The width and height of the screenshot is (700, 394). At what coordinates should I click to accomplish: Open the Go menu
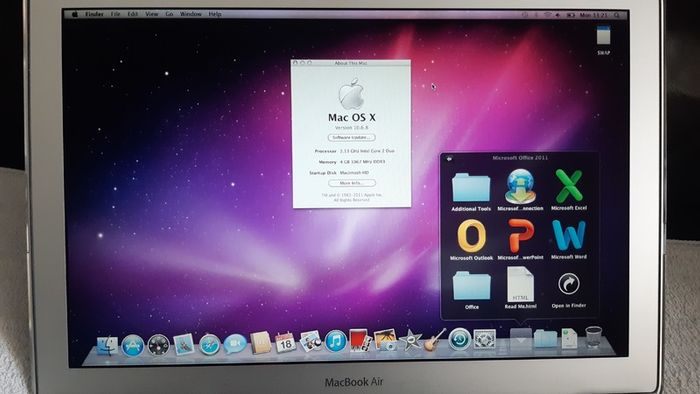[x=169, y=14]
